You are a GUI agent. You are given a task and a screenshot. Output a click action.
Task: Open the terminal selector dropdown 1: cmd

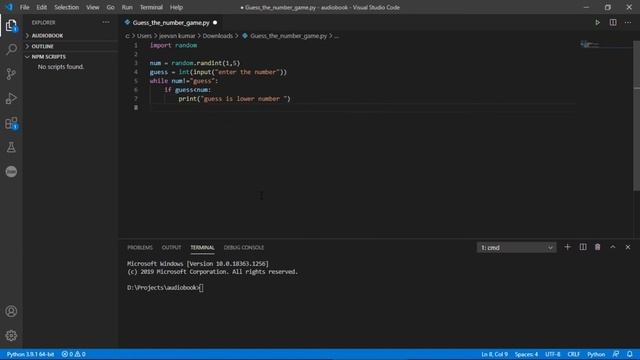point(516,248)
